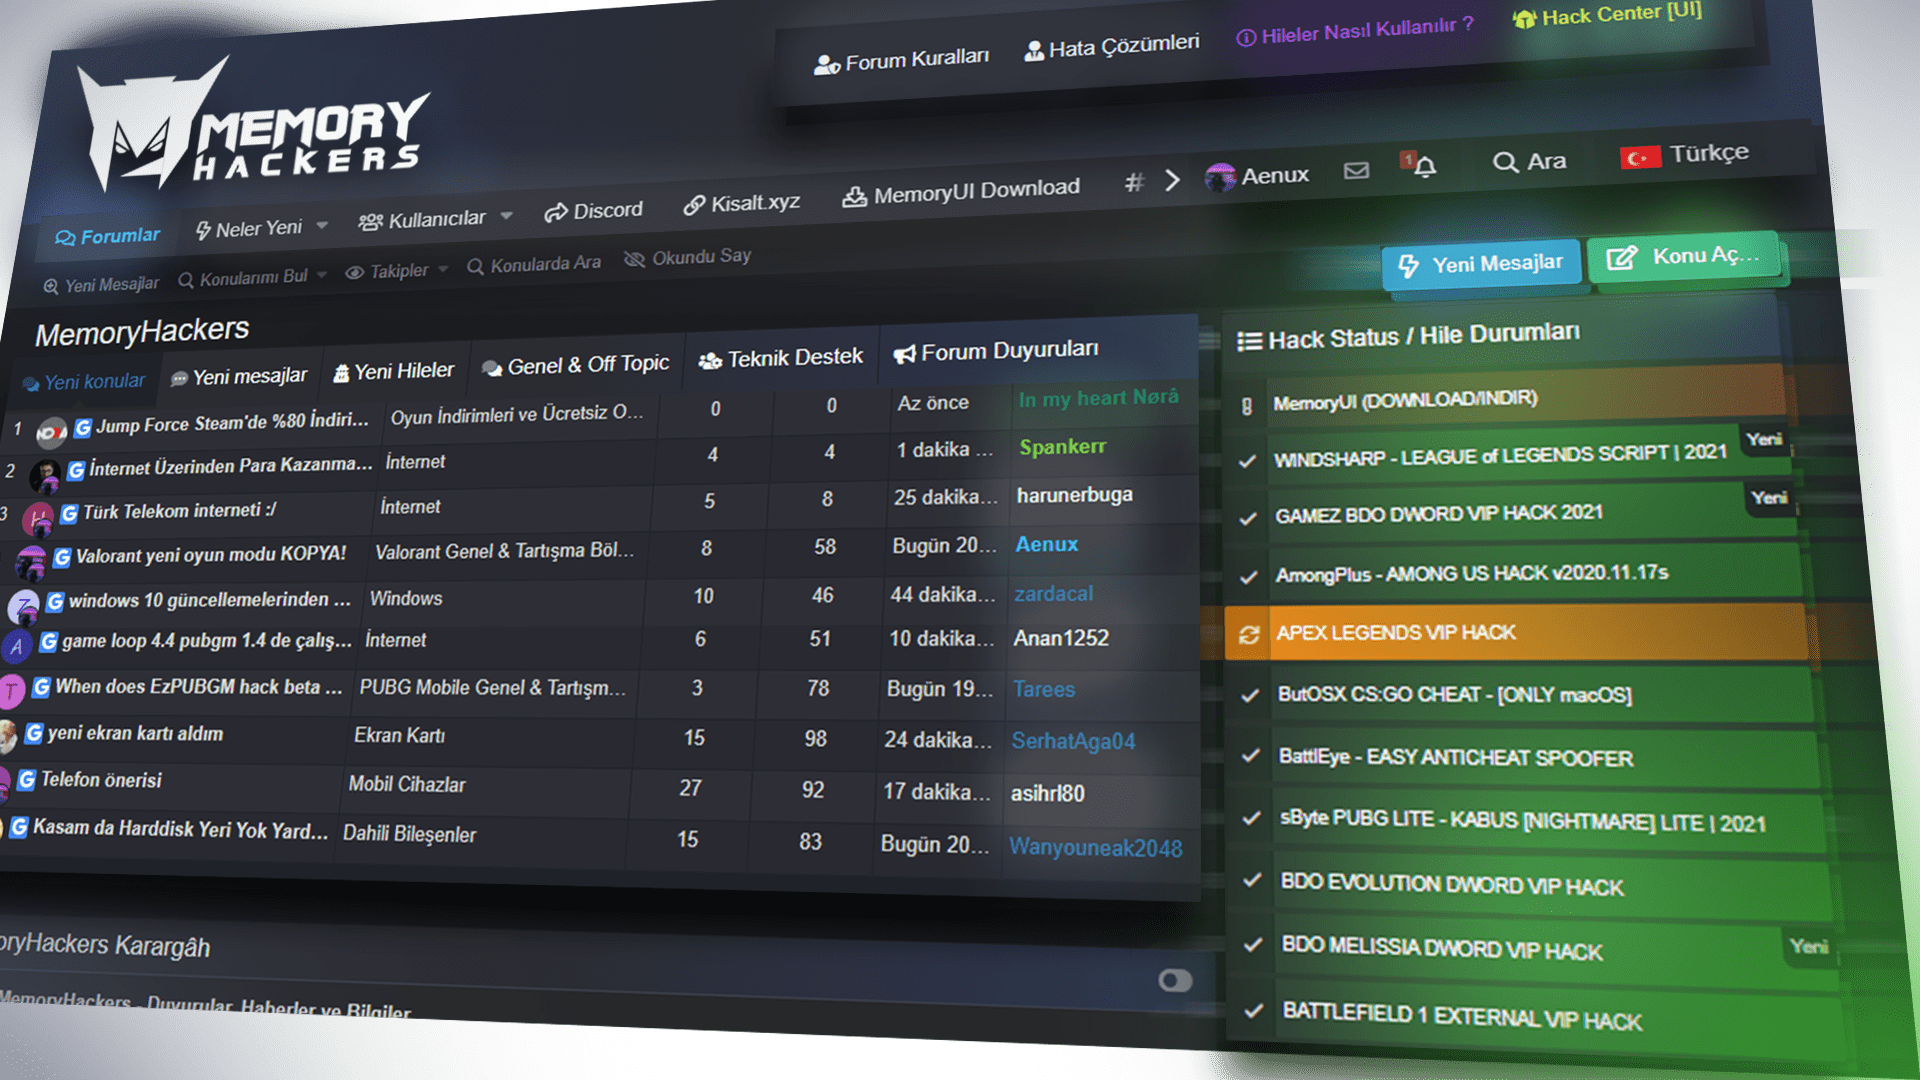Click Aenux user avatar in navbar
This screenshot has width=1920, height=1080.
tap(1220, 177)
